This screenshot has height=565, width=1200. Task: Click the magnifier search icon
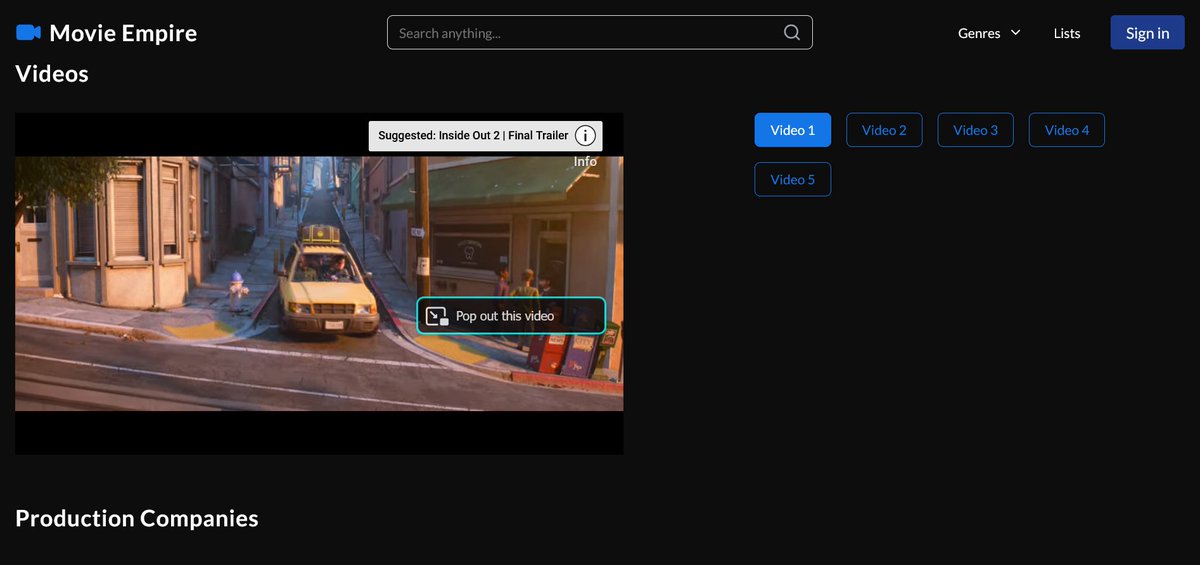pos(792,32)
